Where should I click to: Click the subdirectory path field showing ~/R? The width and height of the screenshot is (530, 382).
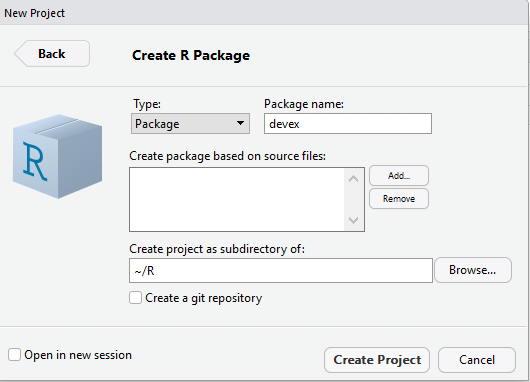281,270
